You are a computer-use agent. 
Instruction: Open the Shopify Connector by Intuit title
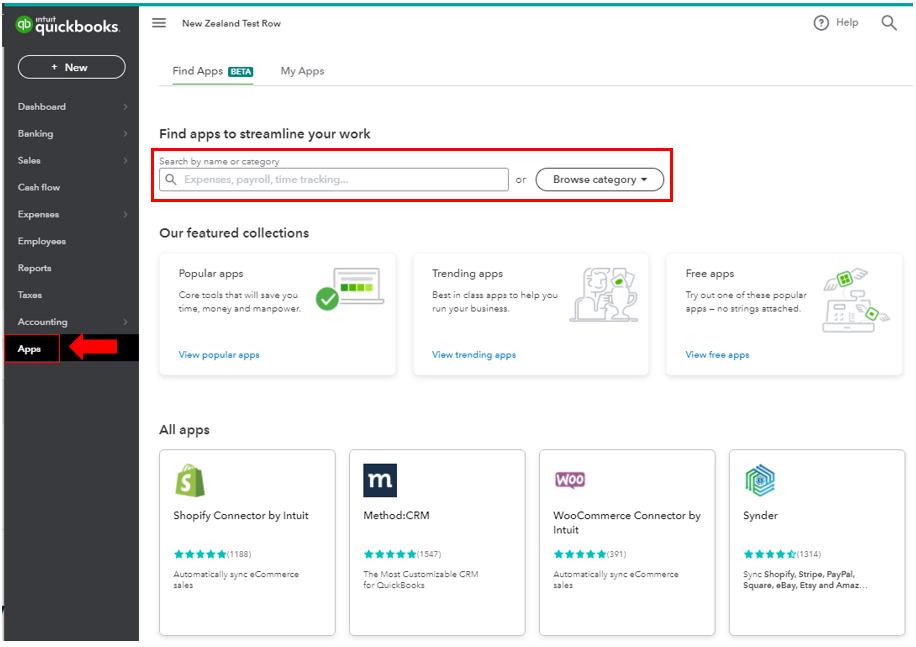tap(241, 516)
